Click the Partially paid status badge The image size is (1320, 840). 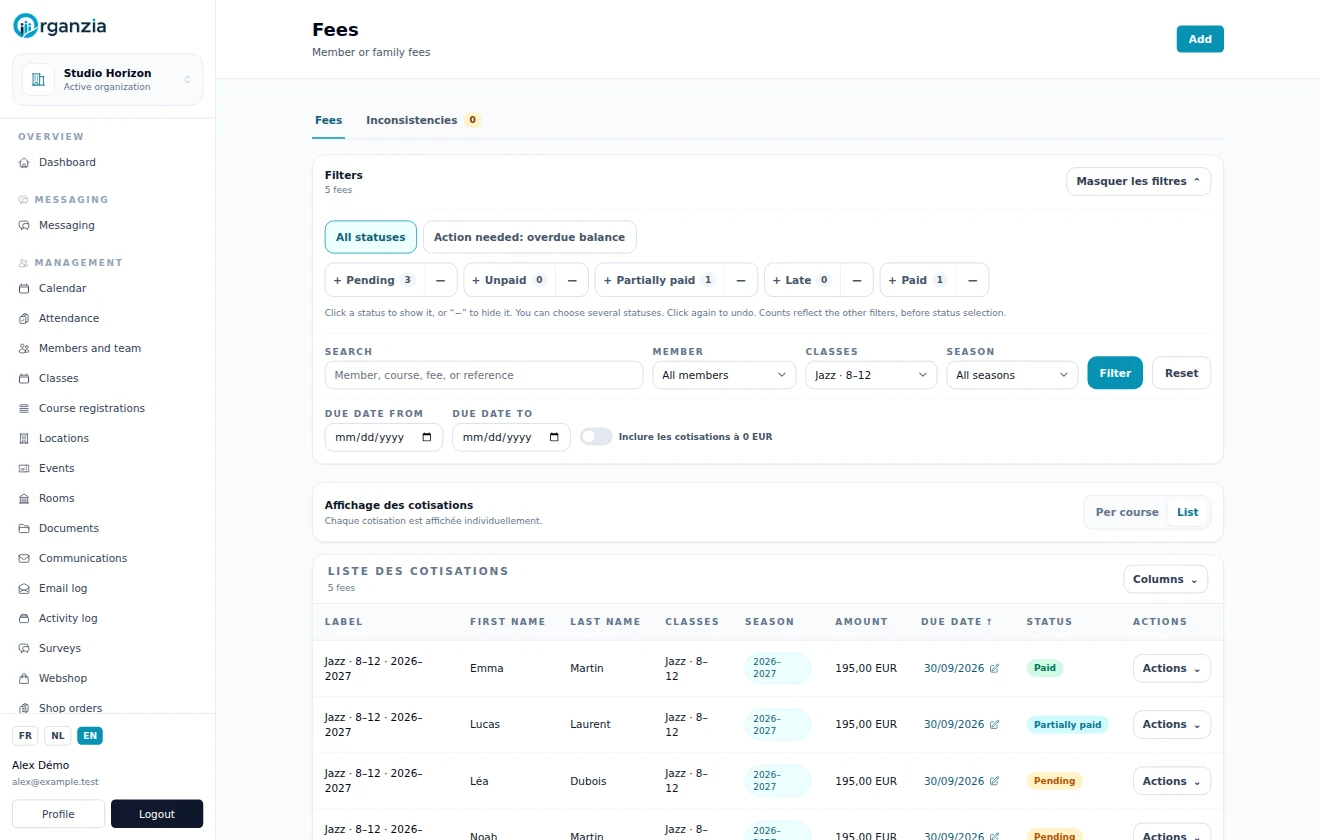[1067, 724]
